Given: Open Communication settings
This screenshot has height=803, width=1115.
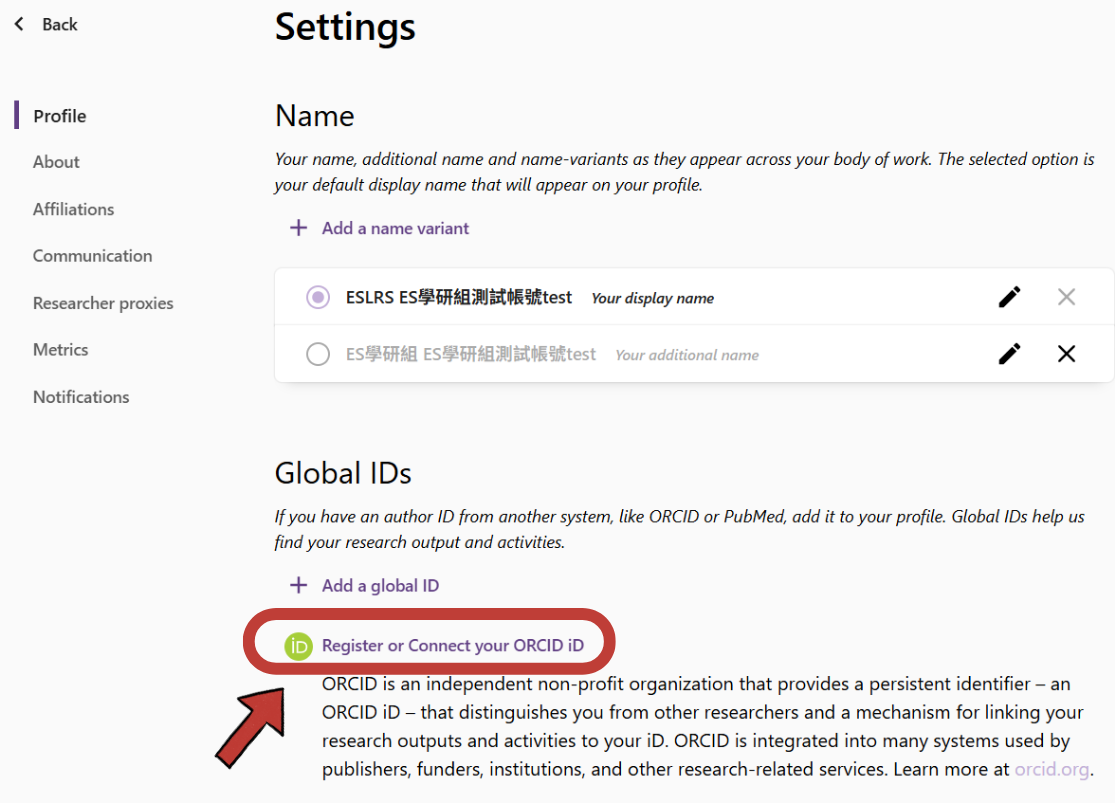Looking at the screenshot, I should pyautogui.click(x=92, y=256).
